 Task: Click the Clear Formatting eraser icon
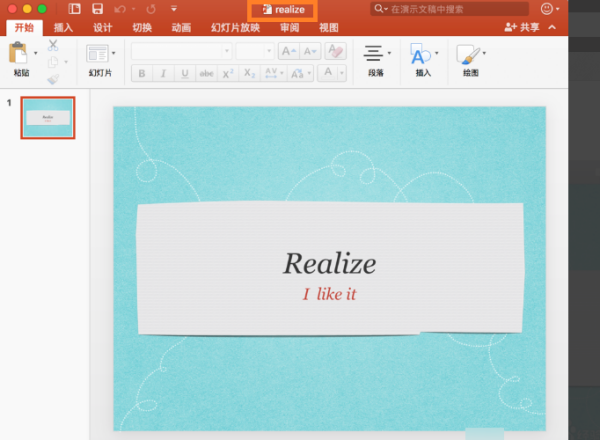(336, 51)
